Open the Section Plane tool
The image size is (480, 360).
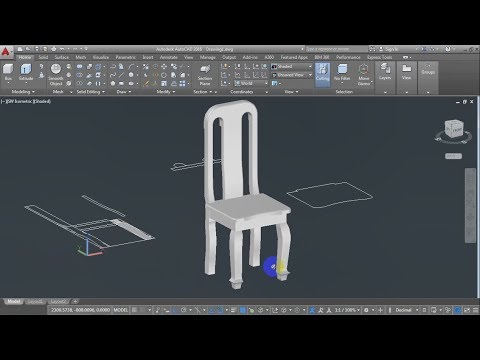(x=205, y=75)
